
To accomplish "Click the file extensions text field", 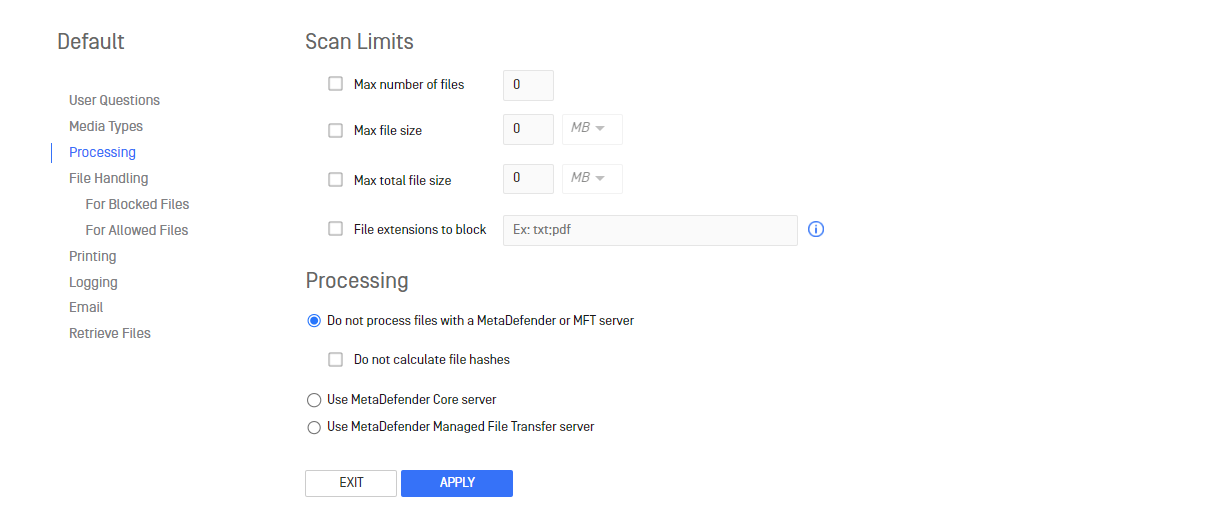I will click(x=650, y=230).
